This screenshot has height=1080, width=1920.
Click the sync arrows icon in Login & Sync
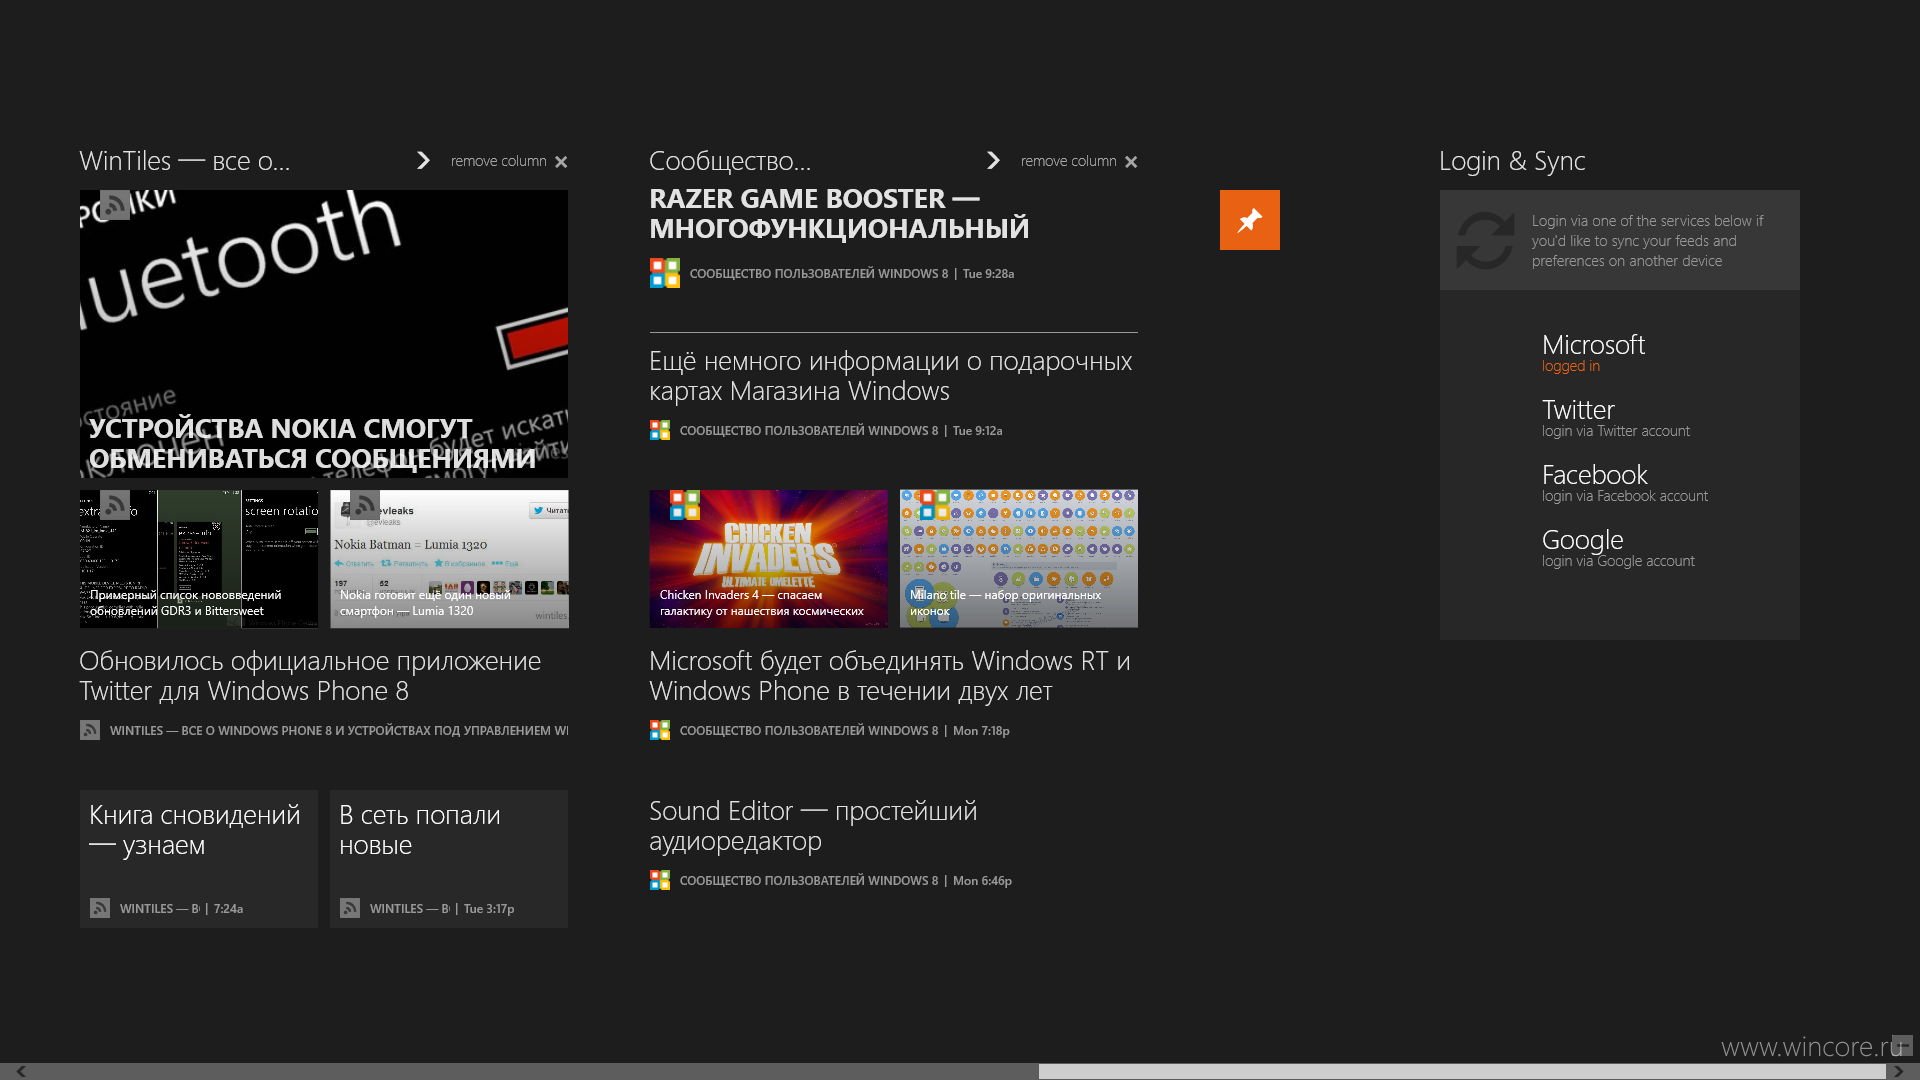(x=1485, y=240)
